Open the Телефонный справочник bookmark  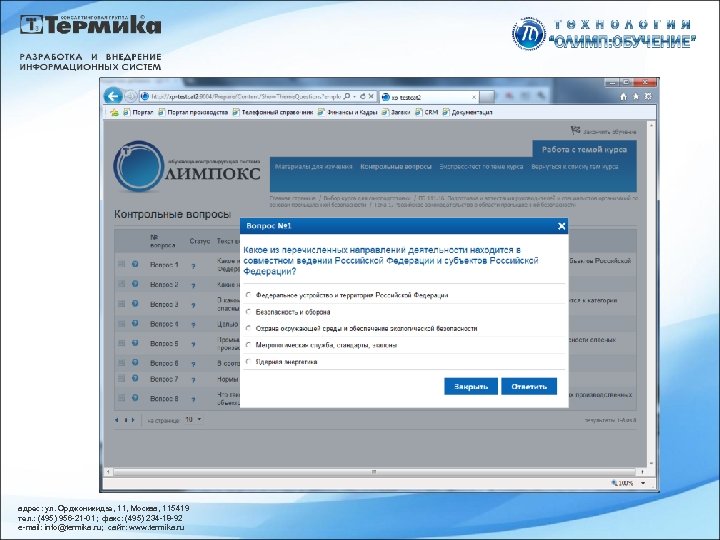coord(273,112)
